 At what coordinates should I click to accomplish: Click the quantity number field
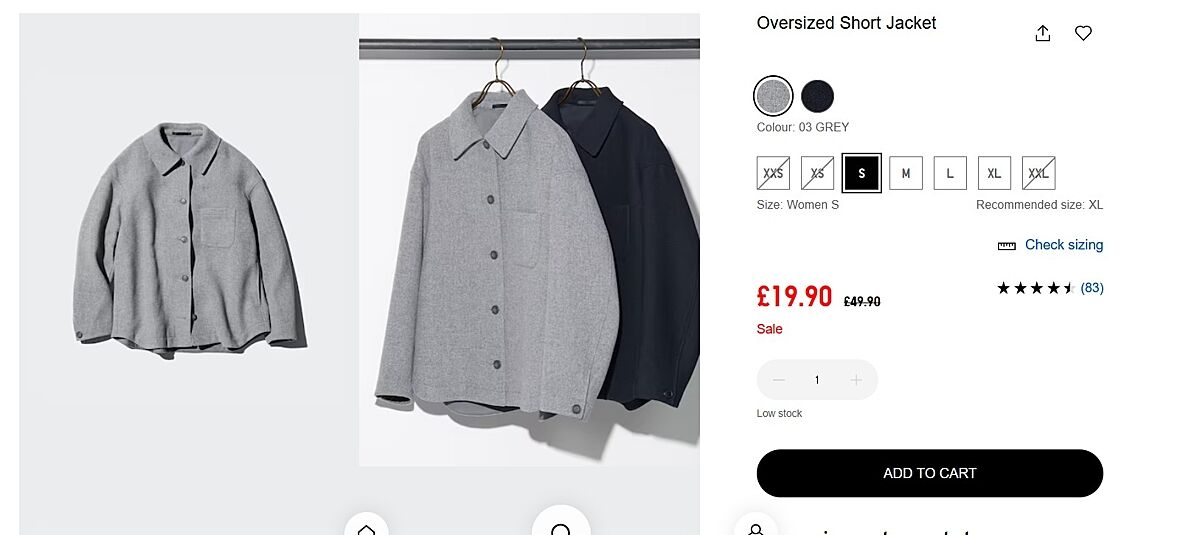pyautogui.click(x=817, y=380)
